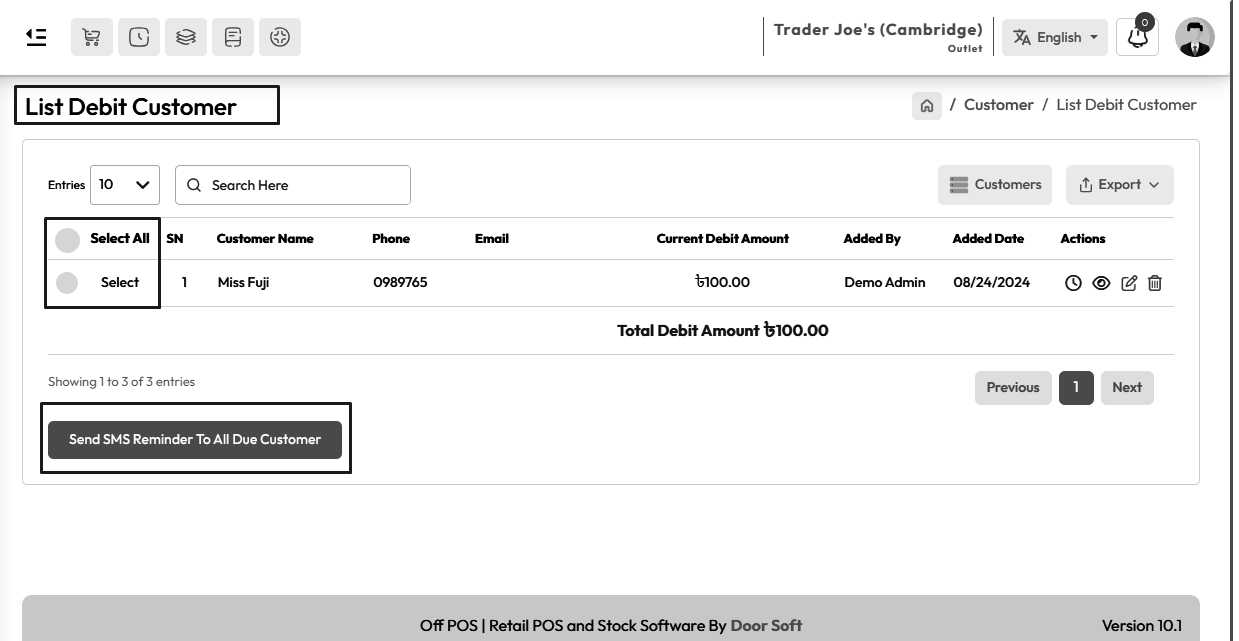
Task: Open the stacked layers icon
Action: pyautogui.click(x=185, y=37)
